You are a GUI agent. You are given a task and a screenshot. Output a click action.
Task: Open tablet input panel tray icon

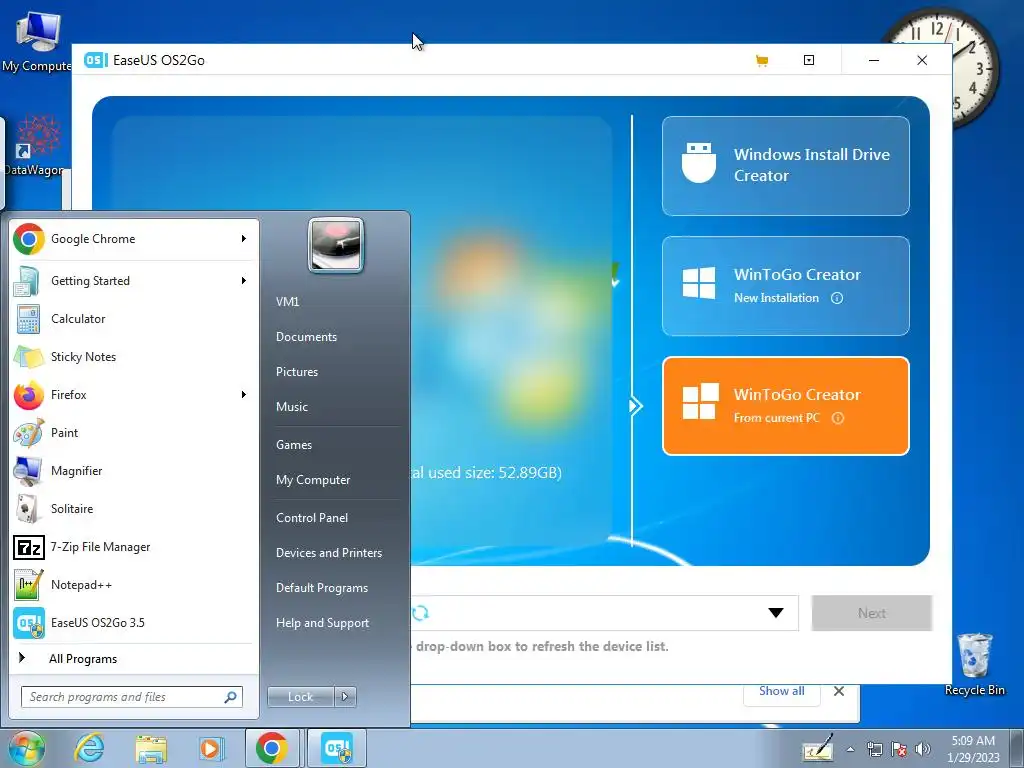tap(818, 748)
